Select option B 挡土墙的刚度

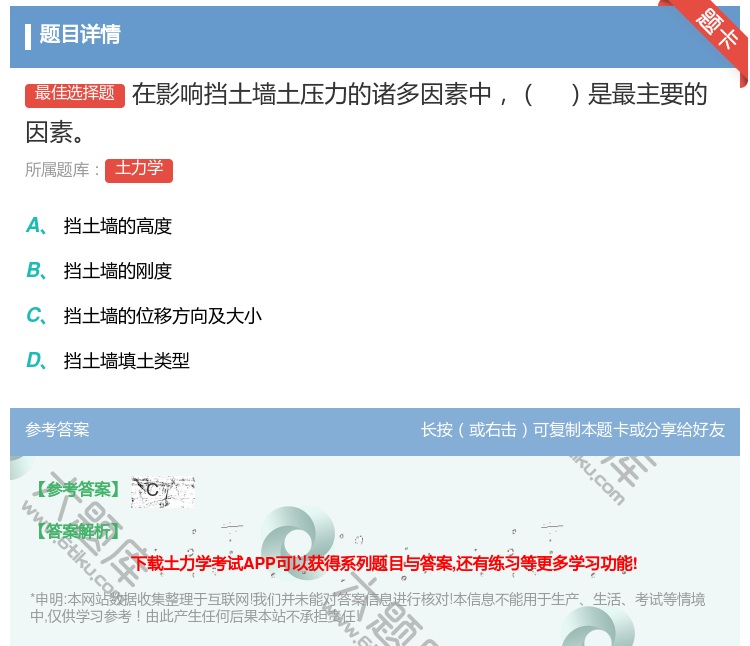[99, 271]
